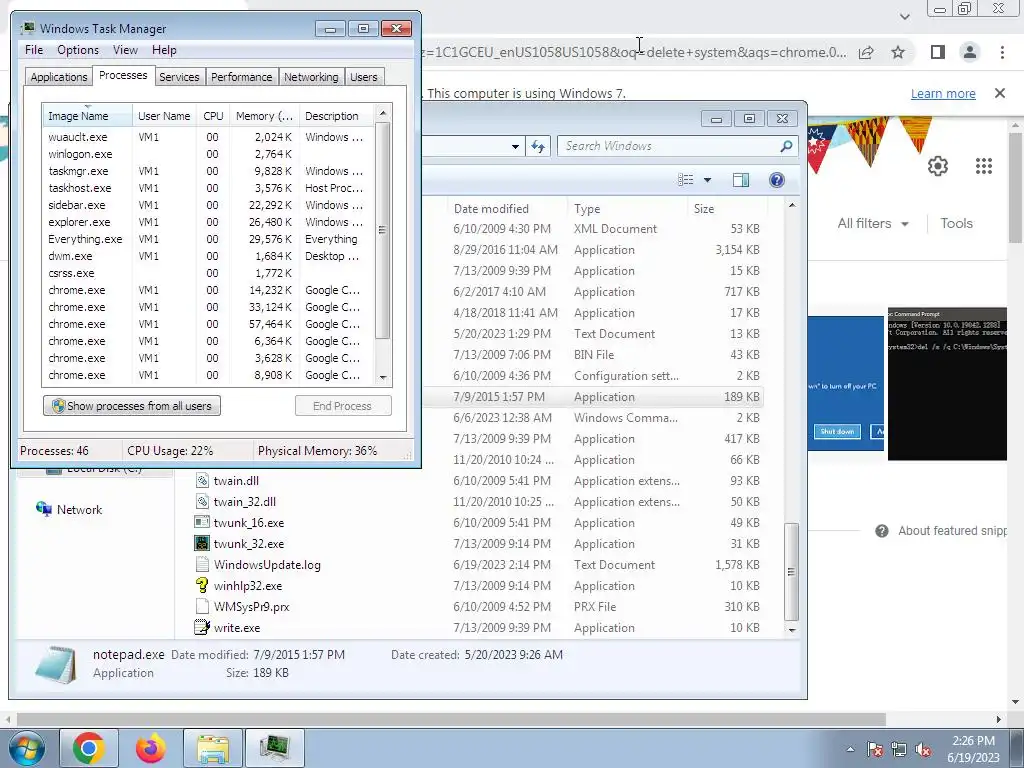The image size is (1024, 768).
Task: Click Task Manager taskbar icon
Action: click(x=274, y=748)
